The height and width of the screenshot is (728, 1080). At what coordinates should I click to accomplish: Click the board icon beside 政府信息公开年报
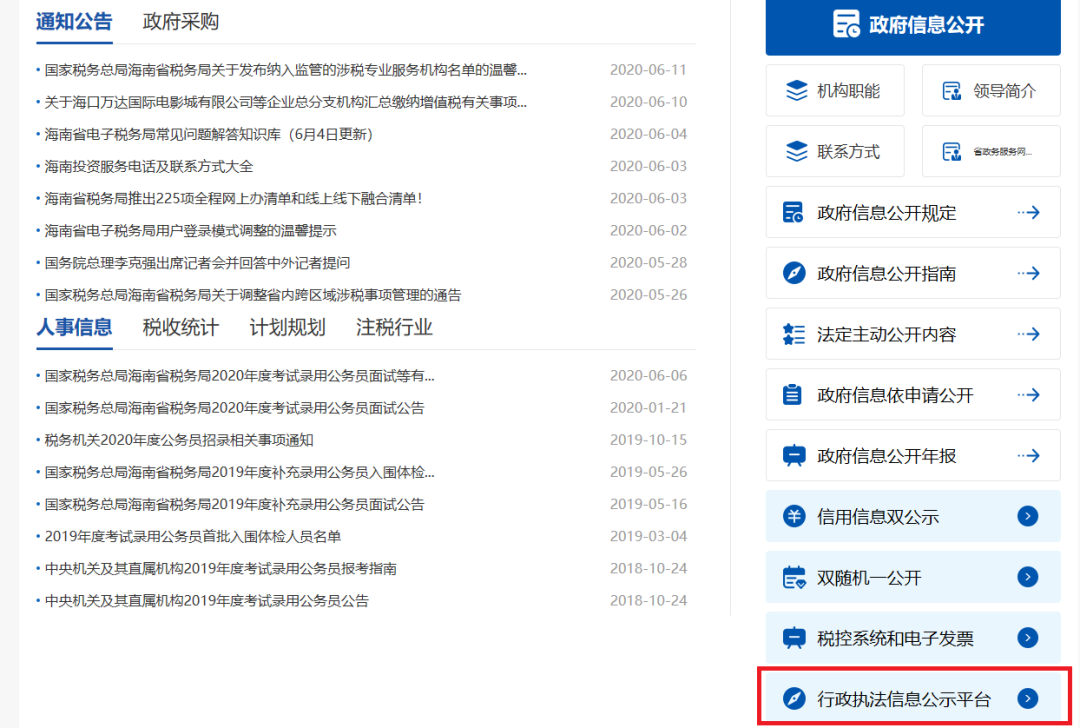coord(794,456)
